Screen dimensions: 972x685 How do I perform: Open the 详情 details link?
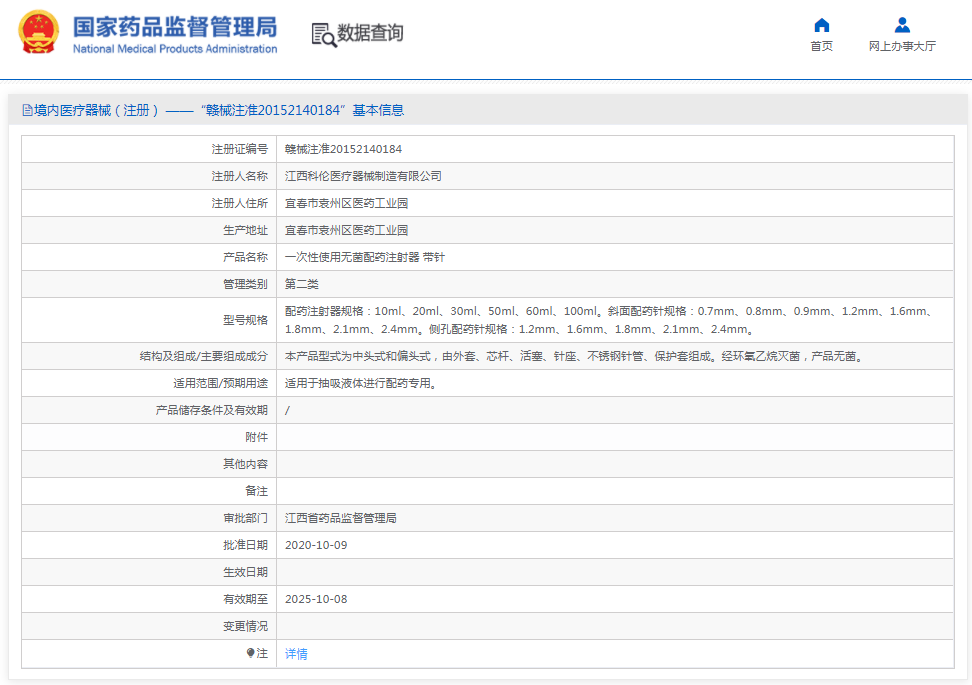pos(294,653)
